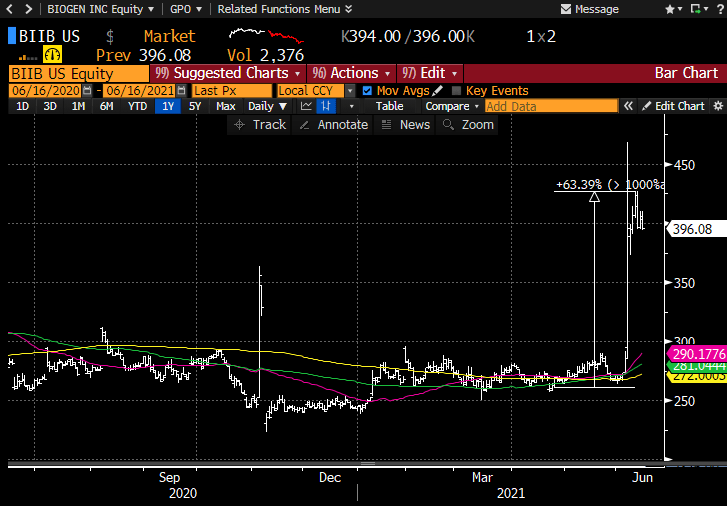Click the favorites star icon

click(670, 9)
